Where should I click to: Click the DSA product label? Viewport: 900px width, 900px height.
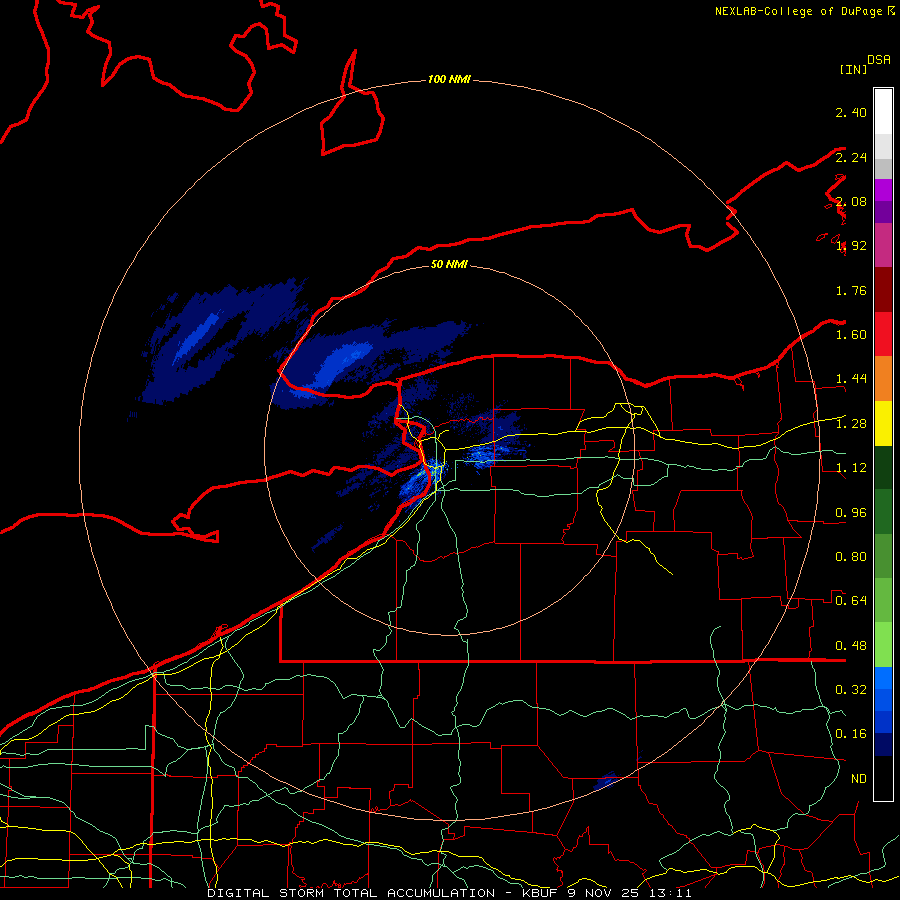click(879, 60)
